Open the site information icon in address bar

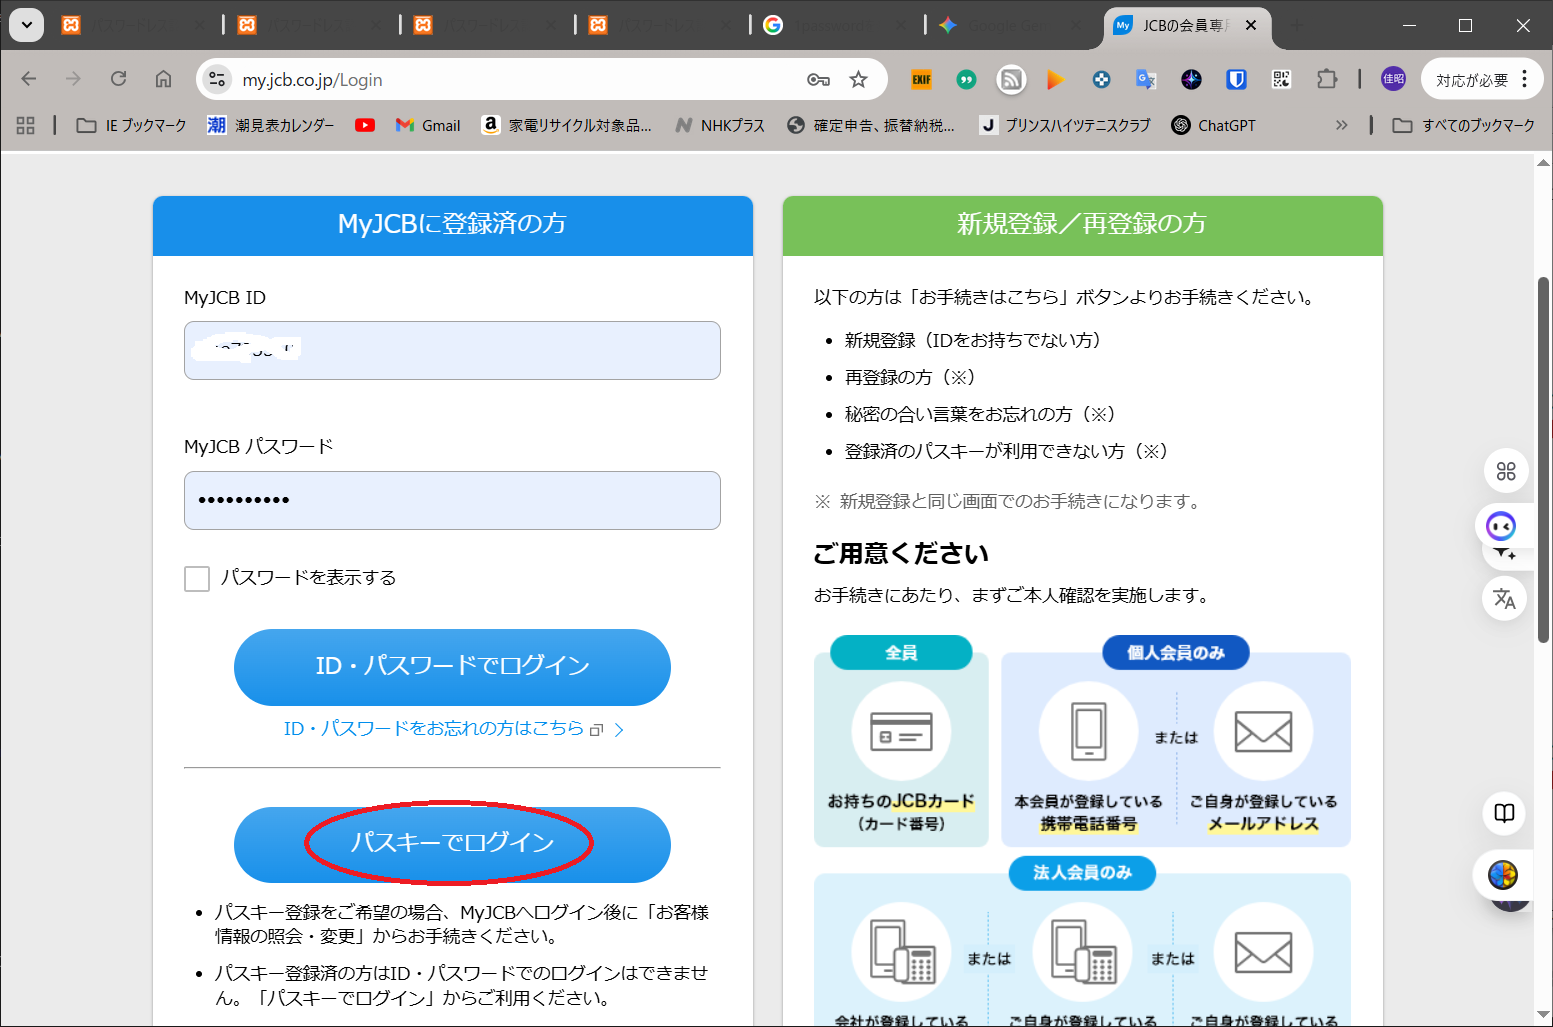point(217,80)
